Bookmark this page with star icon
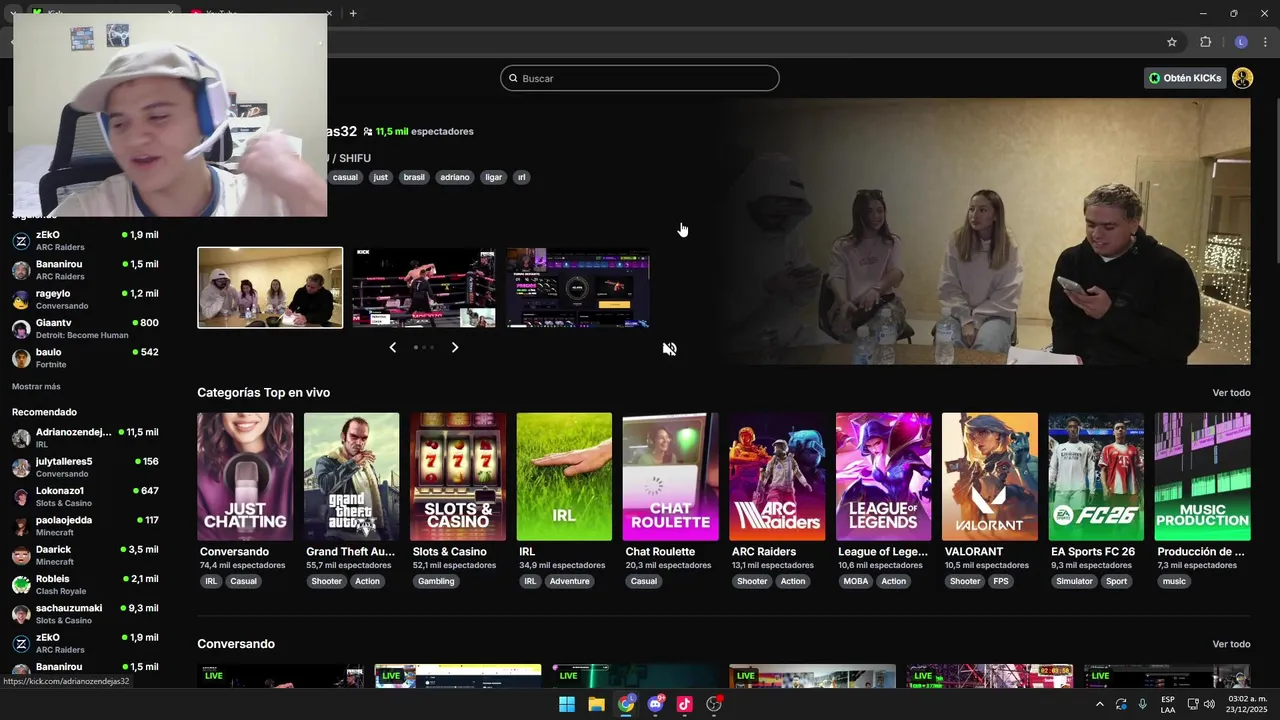The image size is (1280, 720). coord(1172,42)
